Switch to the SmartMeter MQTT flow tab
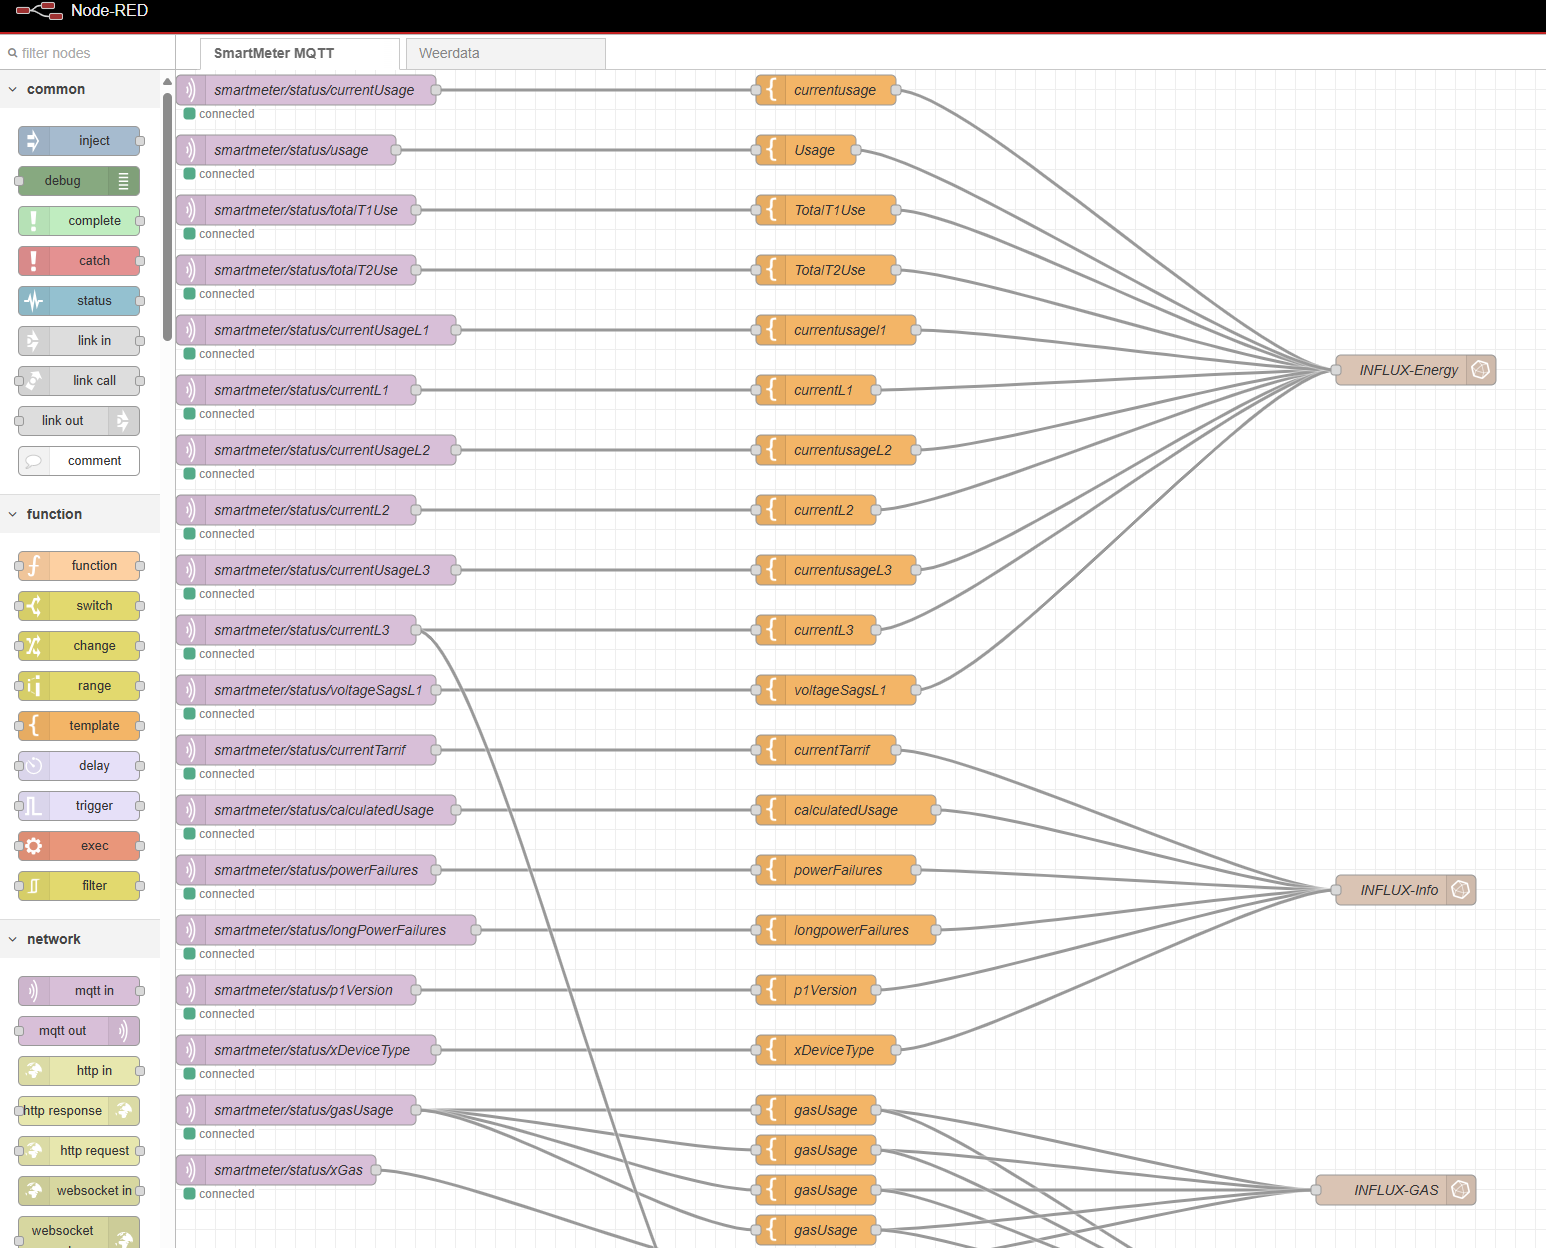 pos(300,54)
